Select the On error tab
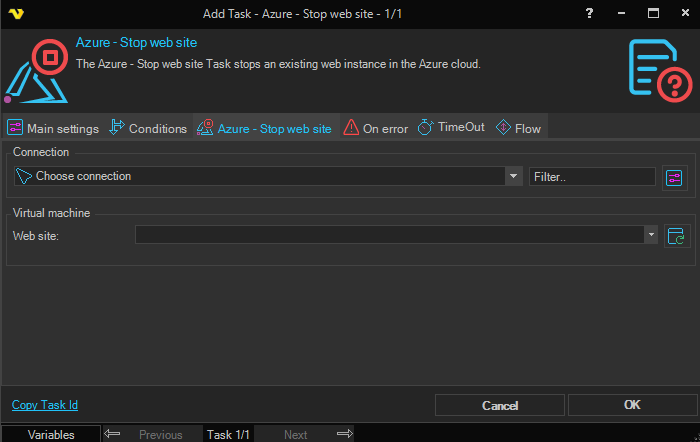 (376, 128)
